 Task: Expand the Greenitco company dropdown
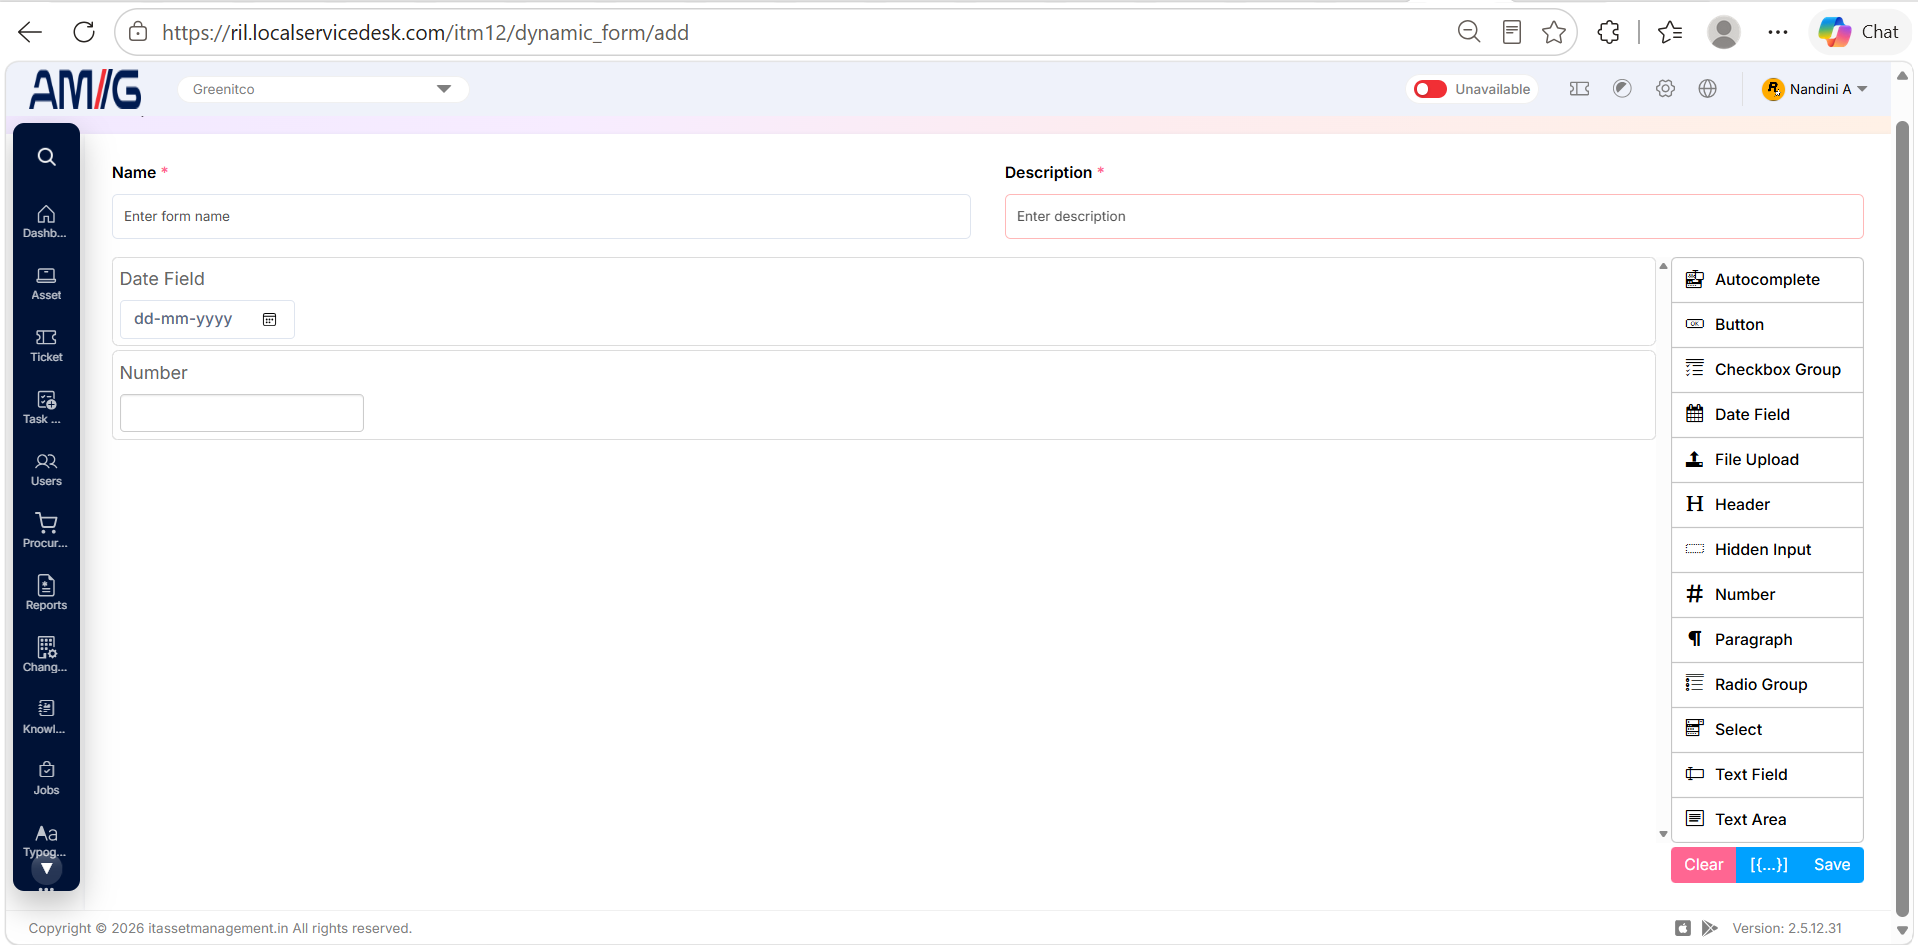(323, 89)
